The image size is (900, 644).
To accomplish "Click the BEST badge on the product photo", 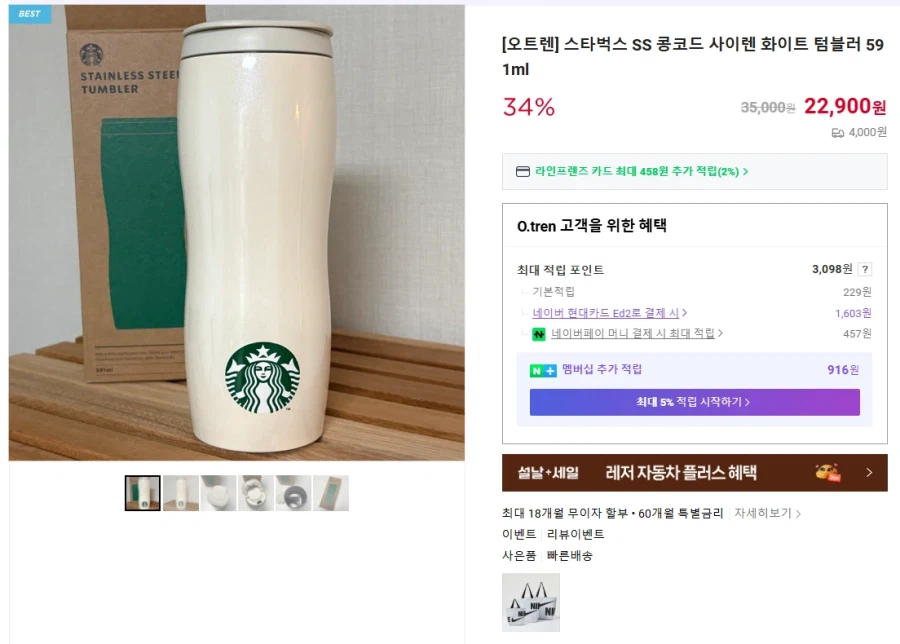I will coord(29,14).
